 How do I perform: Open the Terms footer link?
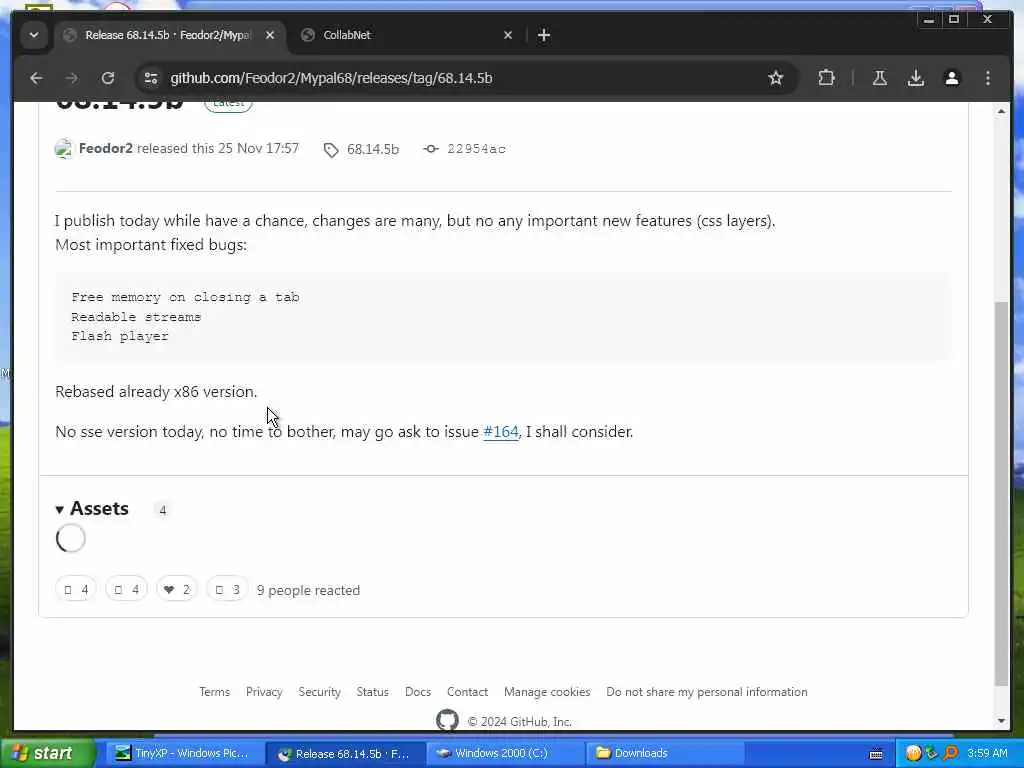214,692
